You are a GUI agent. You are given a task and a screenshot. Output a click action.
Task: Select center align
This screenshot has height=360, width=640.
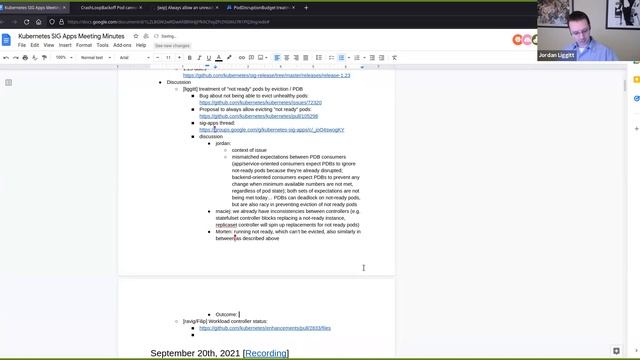(287, 58)
